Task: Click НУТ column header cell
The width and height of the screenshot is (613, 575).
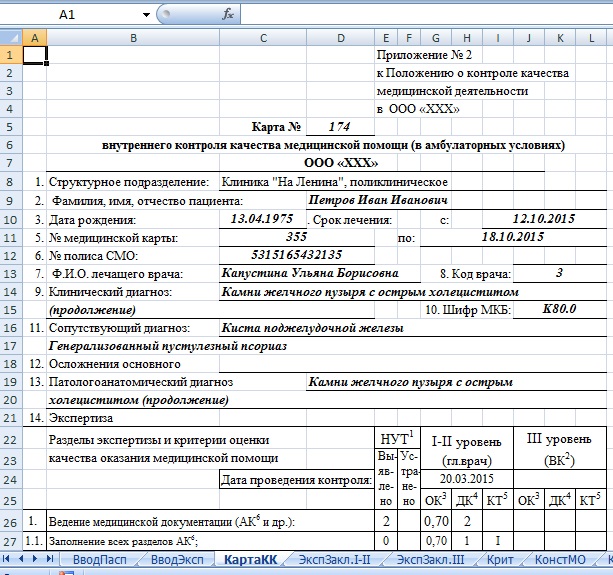Action: [397, 439]
